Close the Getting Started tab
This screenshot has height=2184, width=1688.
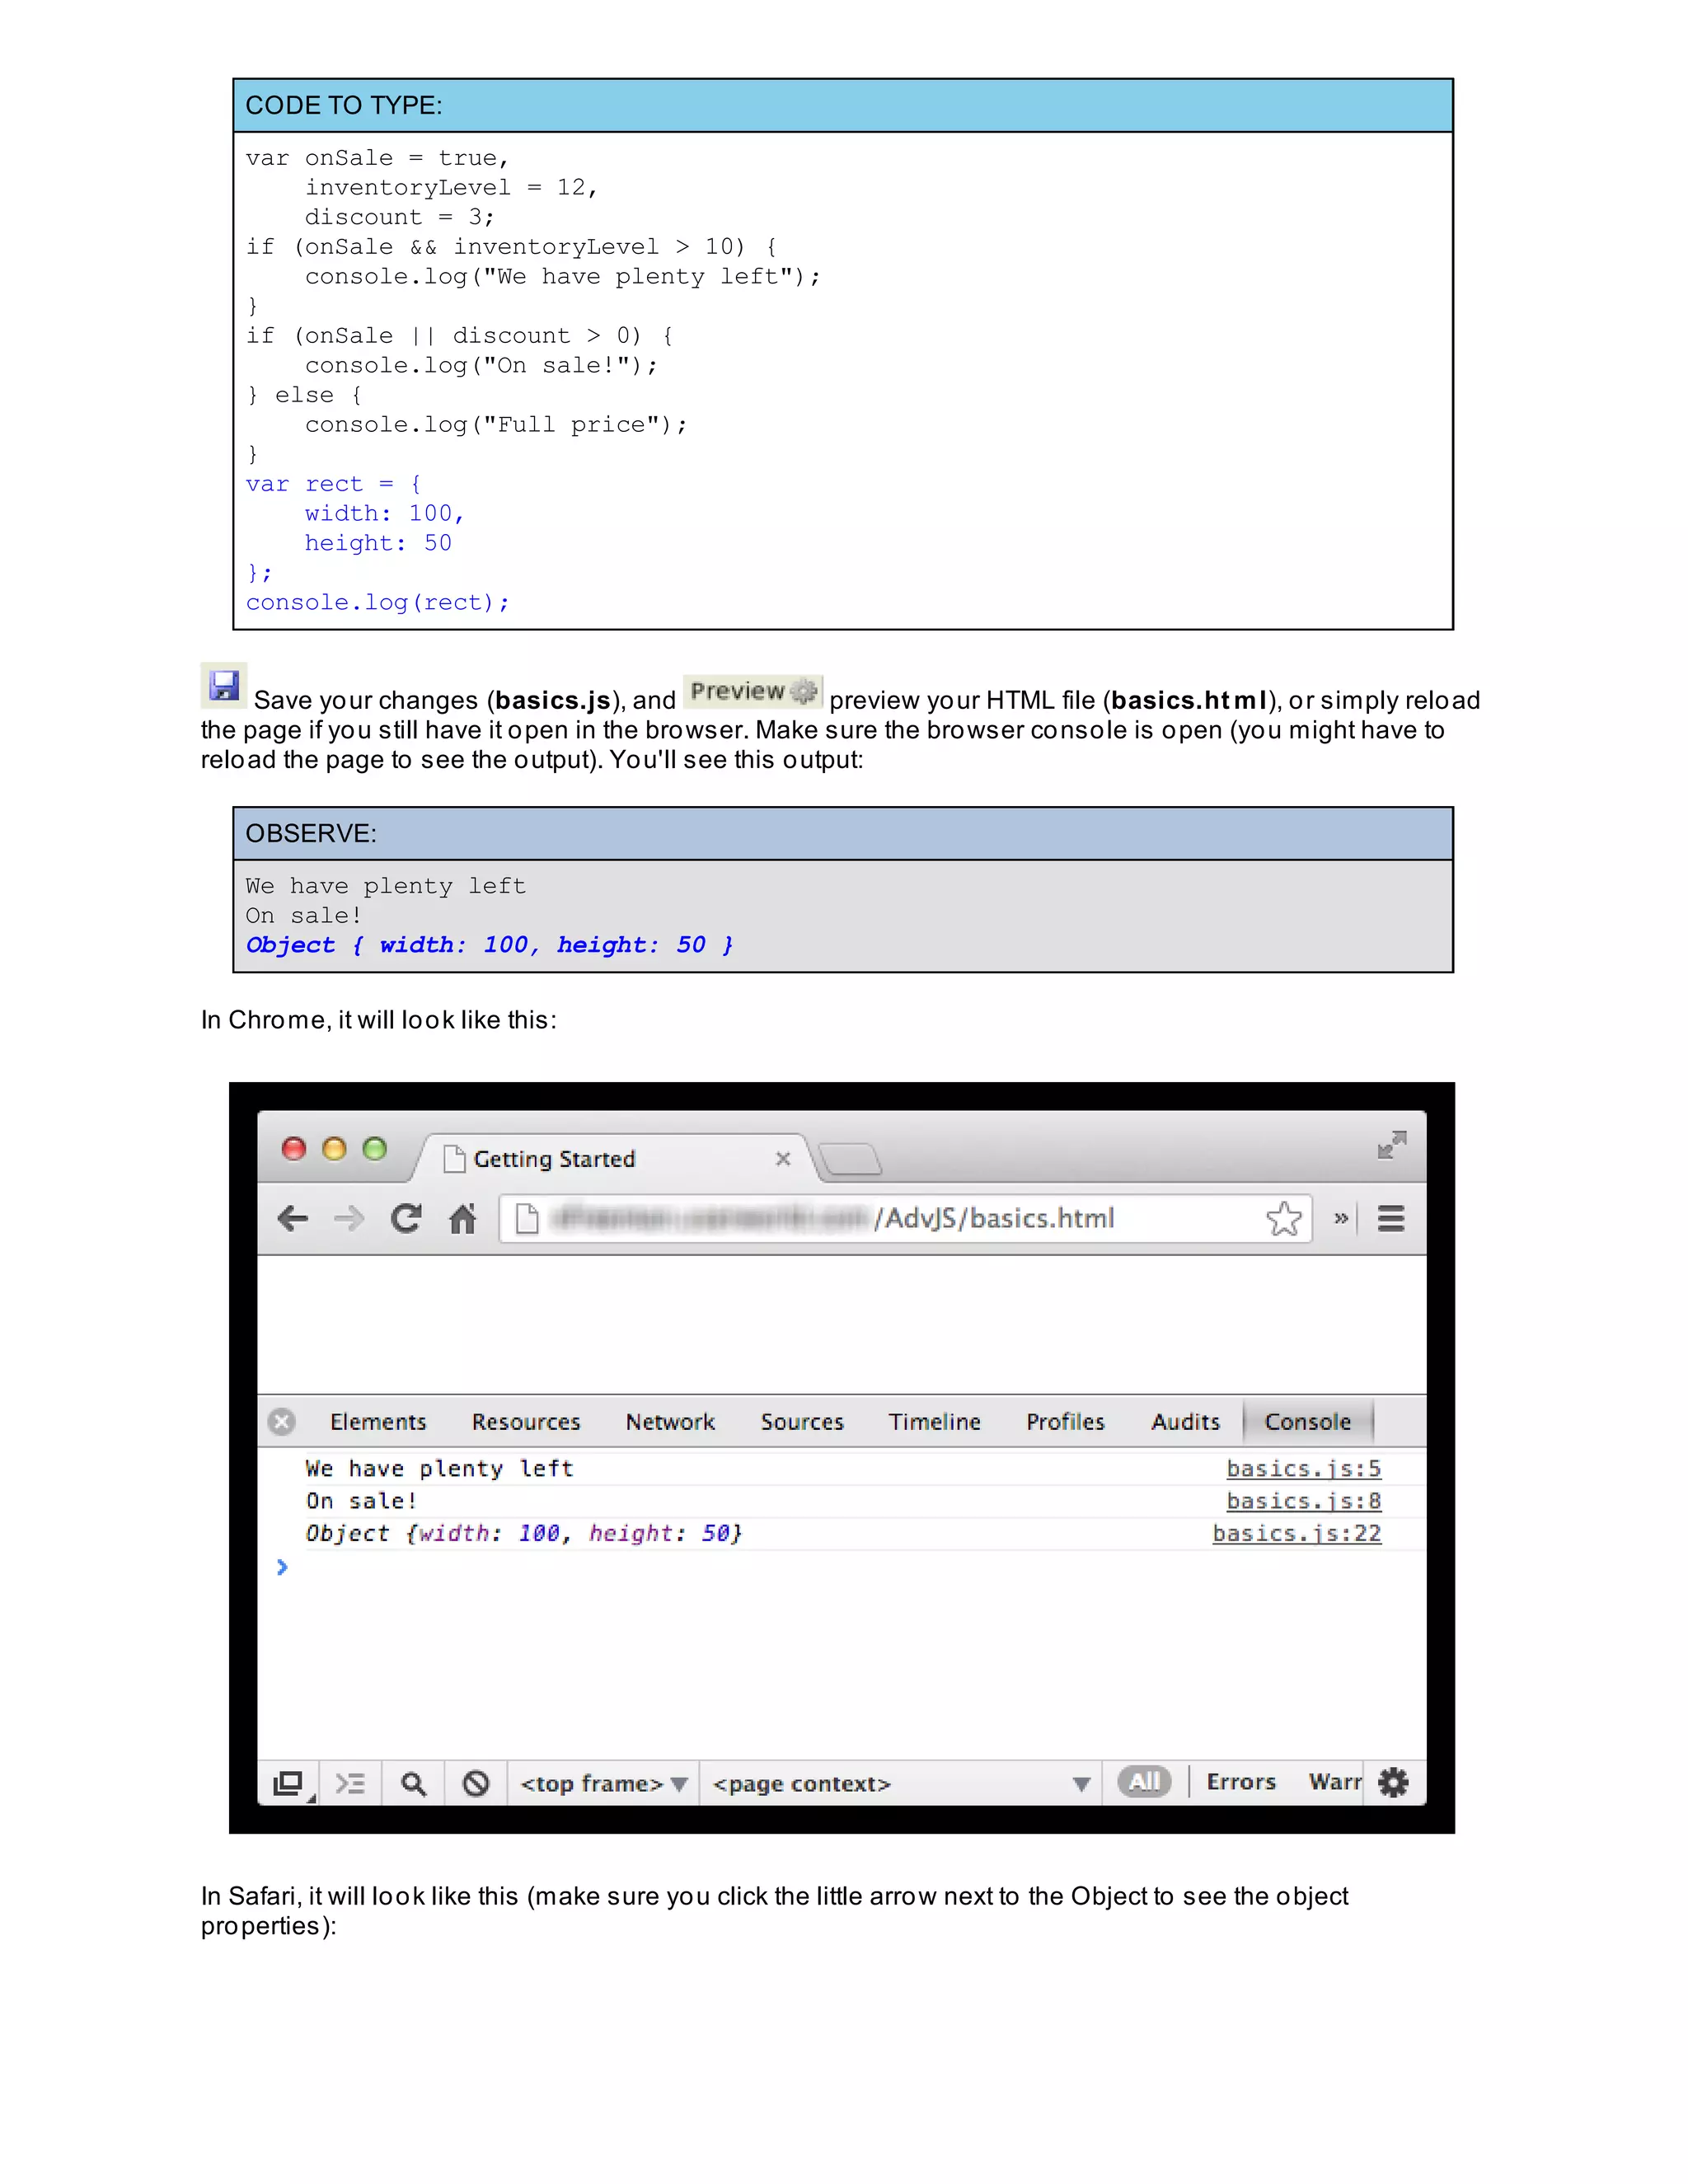point(783,1158)
